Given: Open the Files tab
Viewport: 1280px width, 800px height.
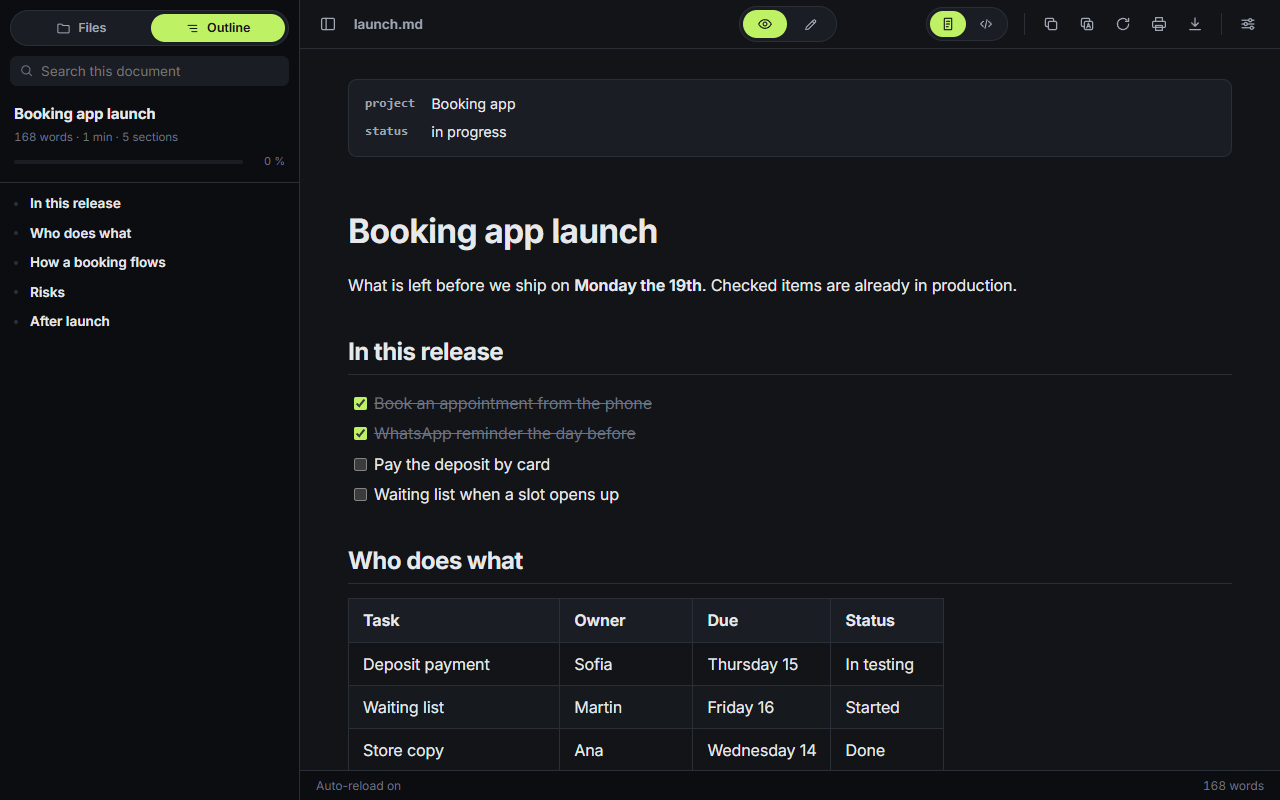Looking at the screenshot, I should [x=81, y=28].
